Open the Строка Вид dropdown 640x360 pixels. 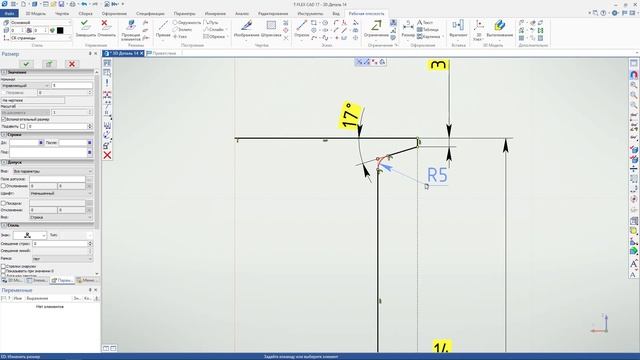coord(61,217)
